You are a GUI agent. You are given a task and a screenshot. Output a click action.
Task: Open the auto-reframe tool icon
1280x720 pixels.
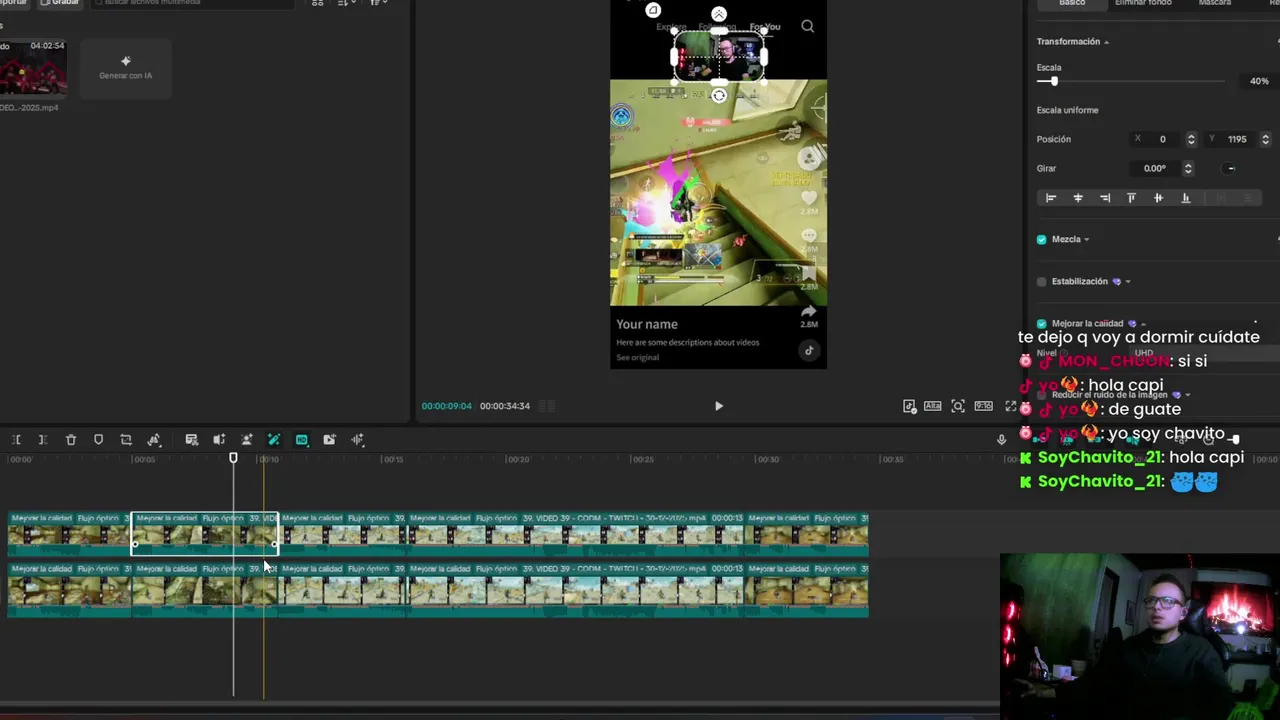154,440
